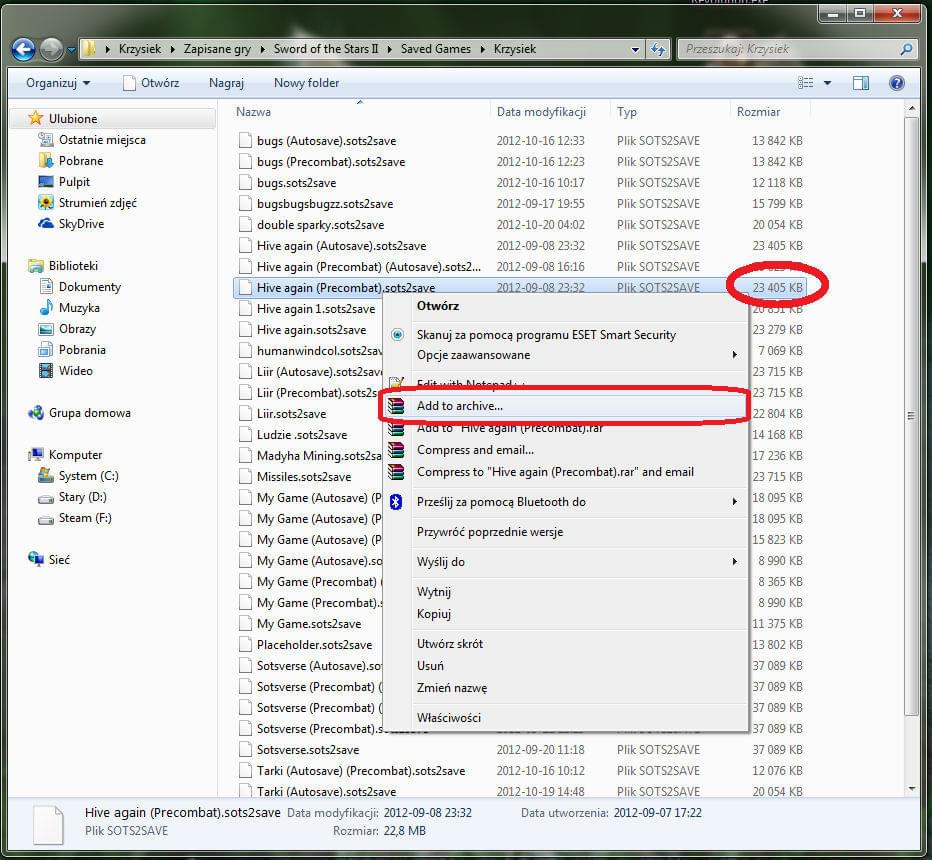The image size is (932, 860).
Task: Click the Nowy folder button
Action: tap(307, 83)
